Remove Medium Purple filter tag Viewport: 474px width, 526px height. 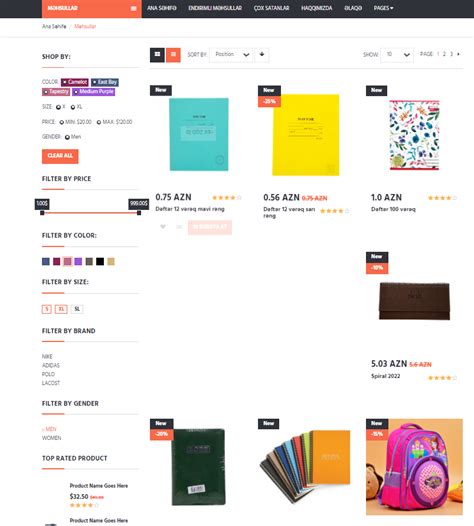click(x=76, y=92)
